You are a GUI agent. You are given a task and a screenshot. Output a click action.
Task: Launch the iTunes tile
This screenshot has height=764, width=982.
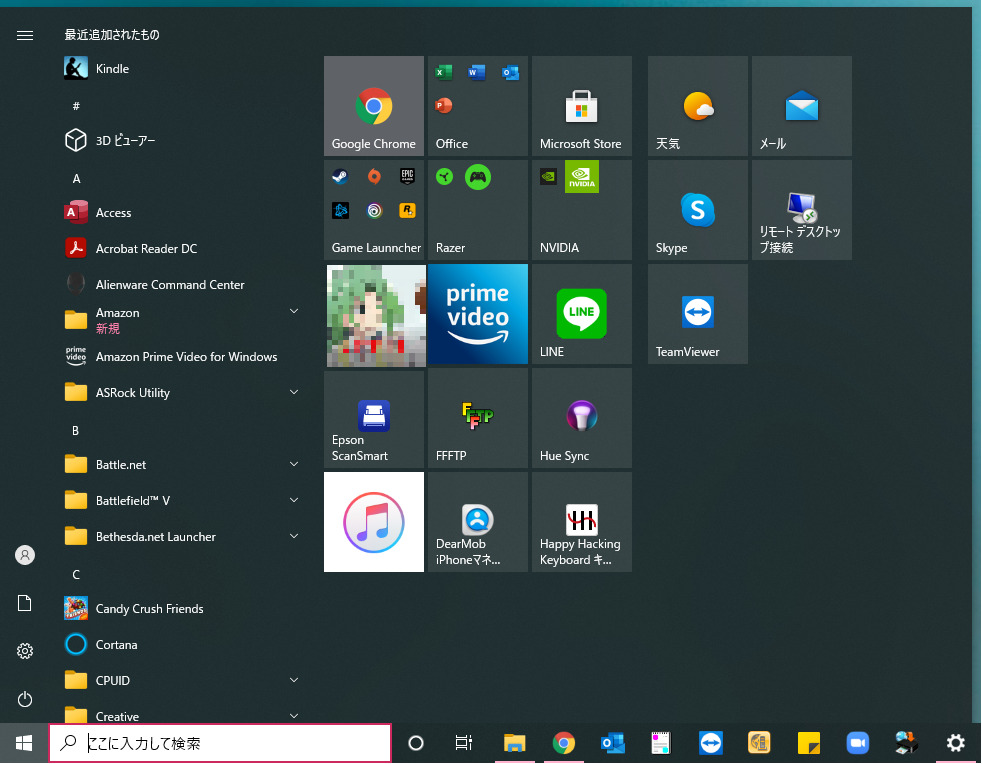[x=374, y=522]
